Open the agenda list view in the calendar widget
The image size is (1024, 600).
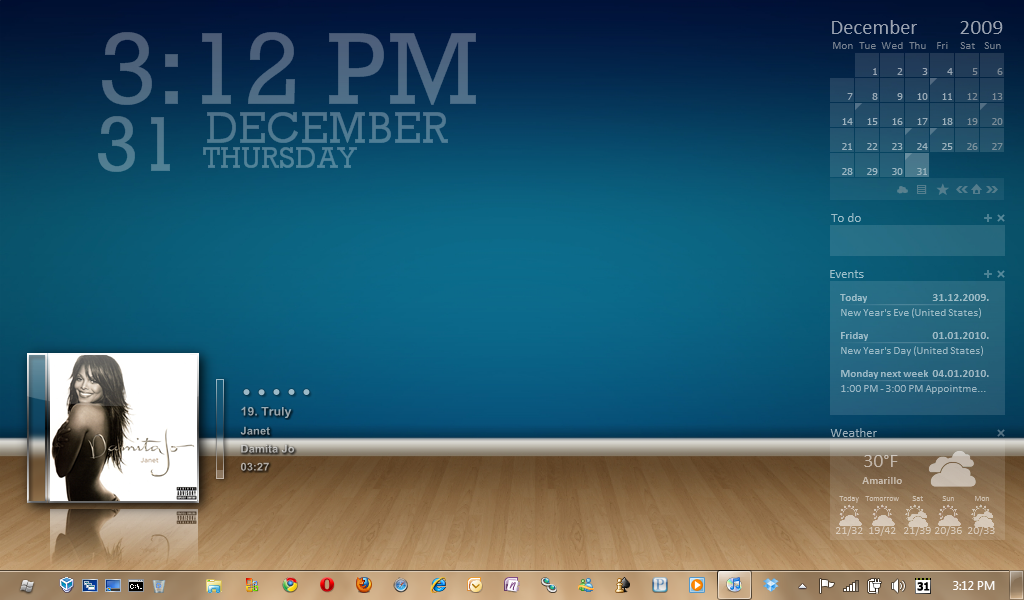click(920, 189)
